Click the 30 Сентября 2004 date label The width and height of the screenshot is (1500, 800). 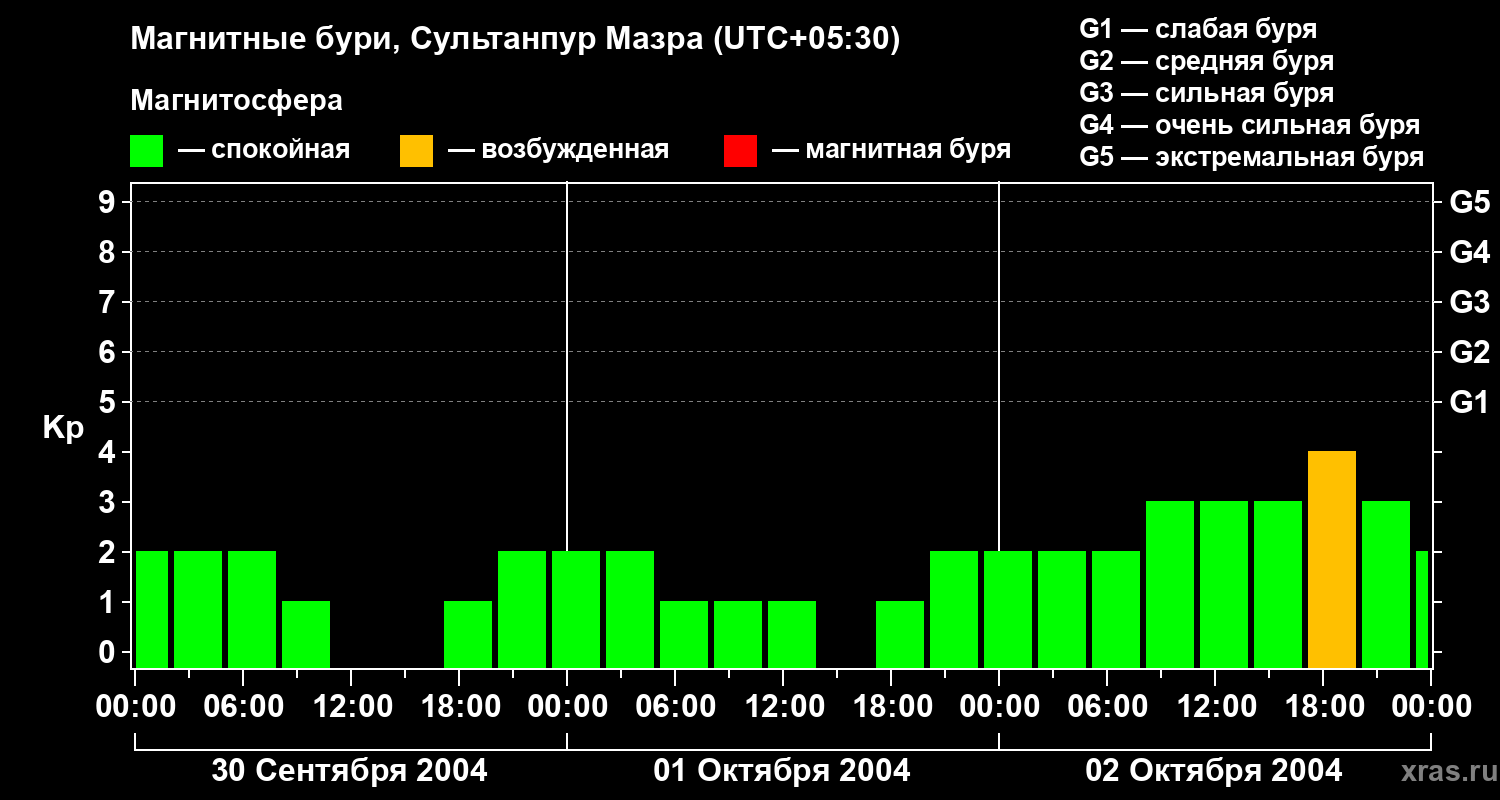point(349,771)
